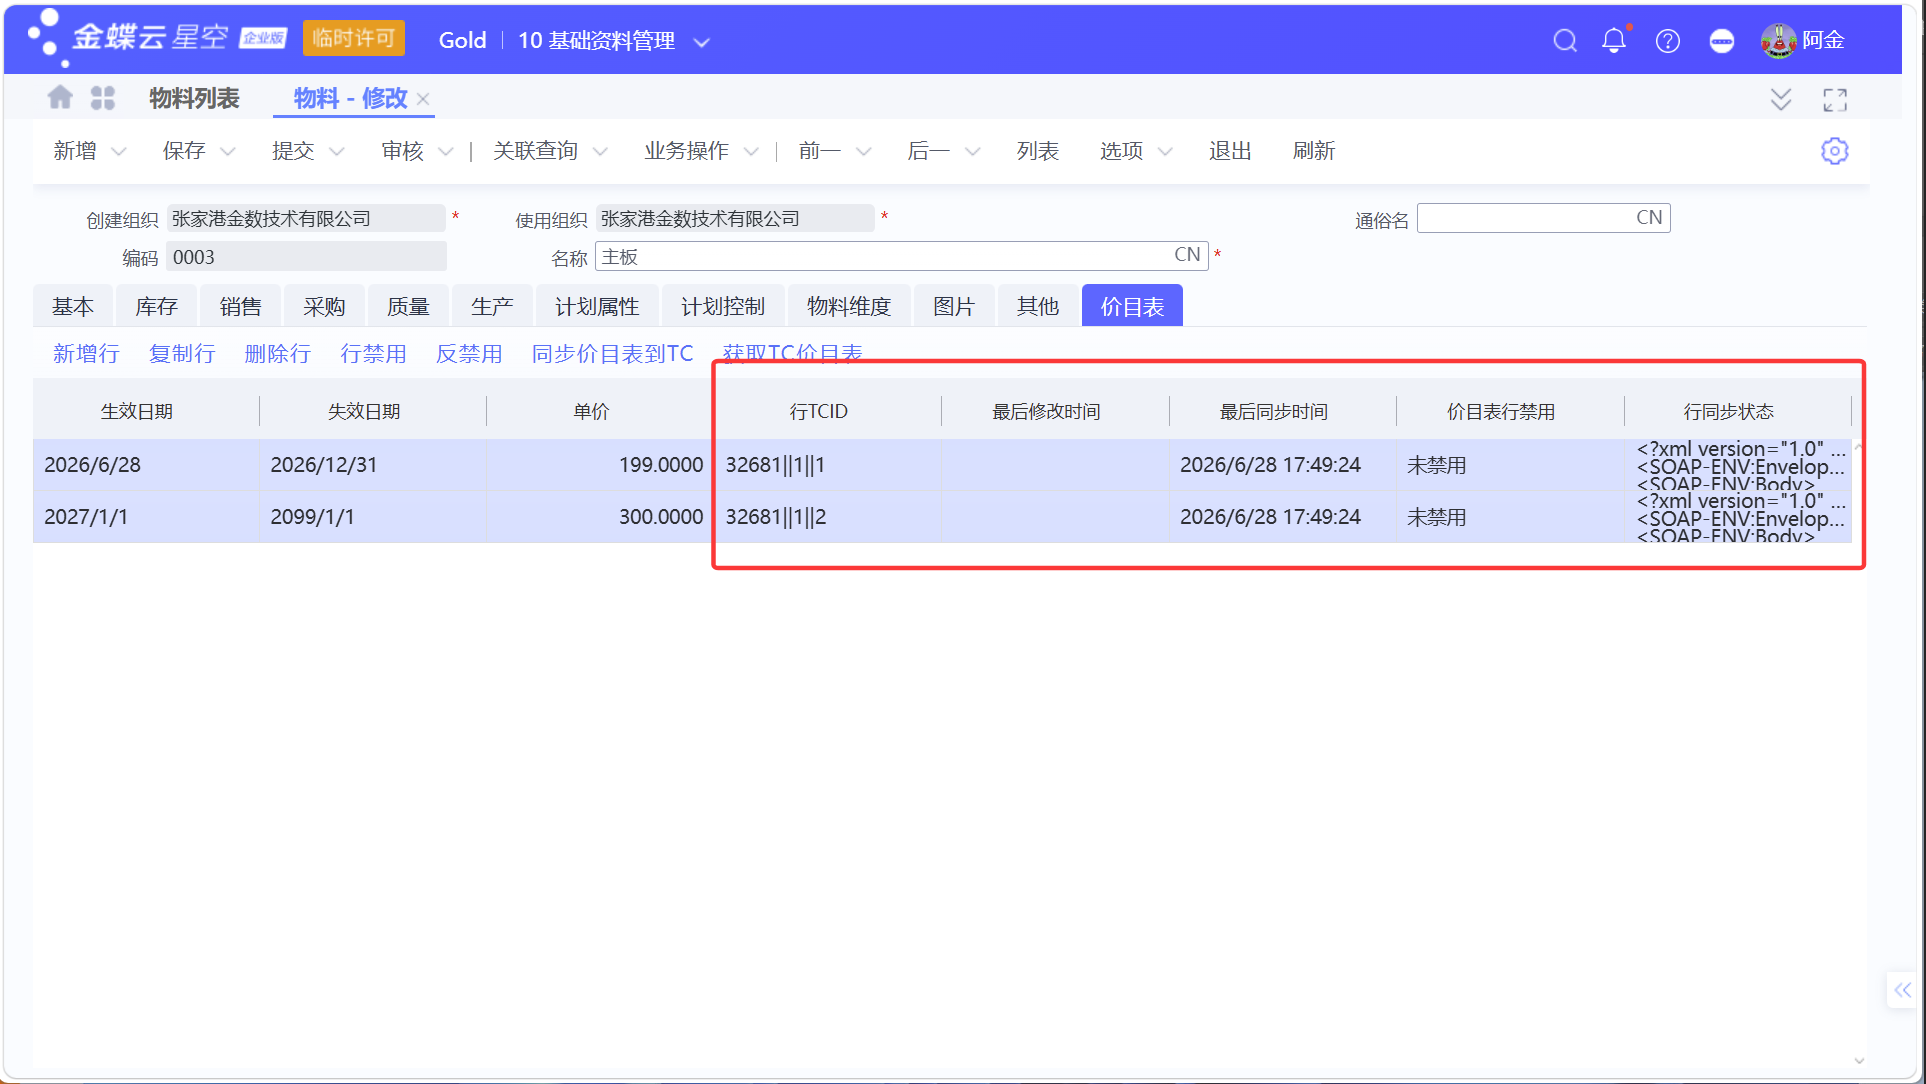1926x1084 pixels.
Task: Switch to the 图片 tab
Action: point(954,306)
